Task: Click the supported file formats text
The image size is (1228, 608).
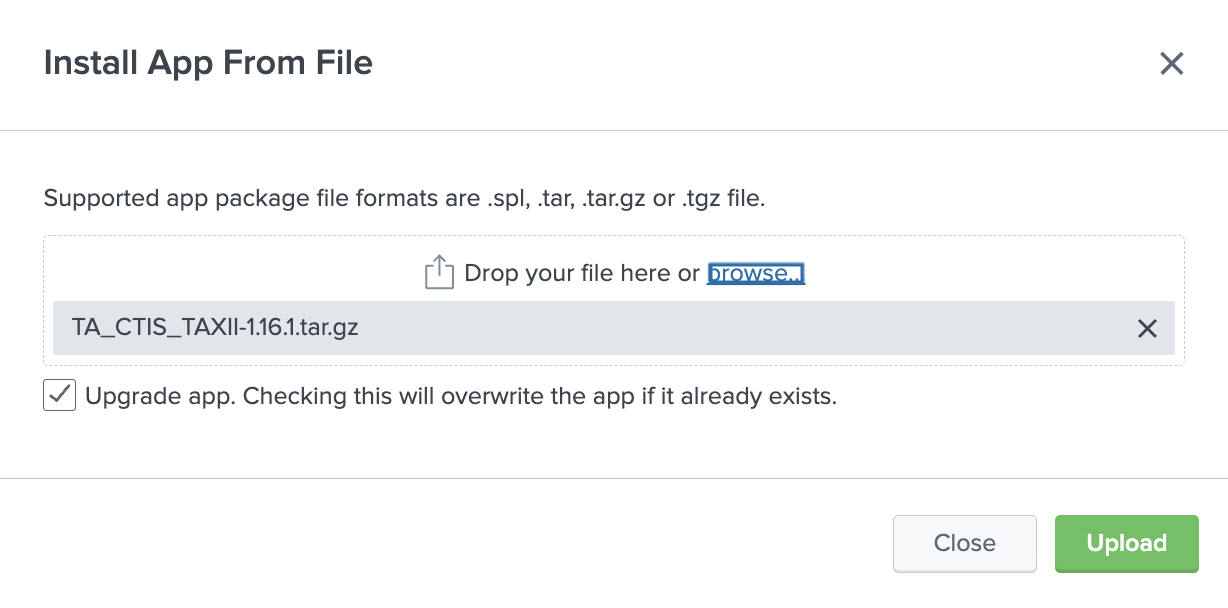Action: tap(404, 198)
